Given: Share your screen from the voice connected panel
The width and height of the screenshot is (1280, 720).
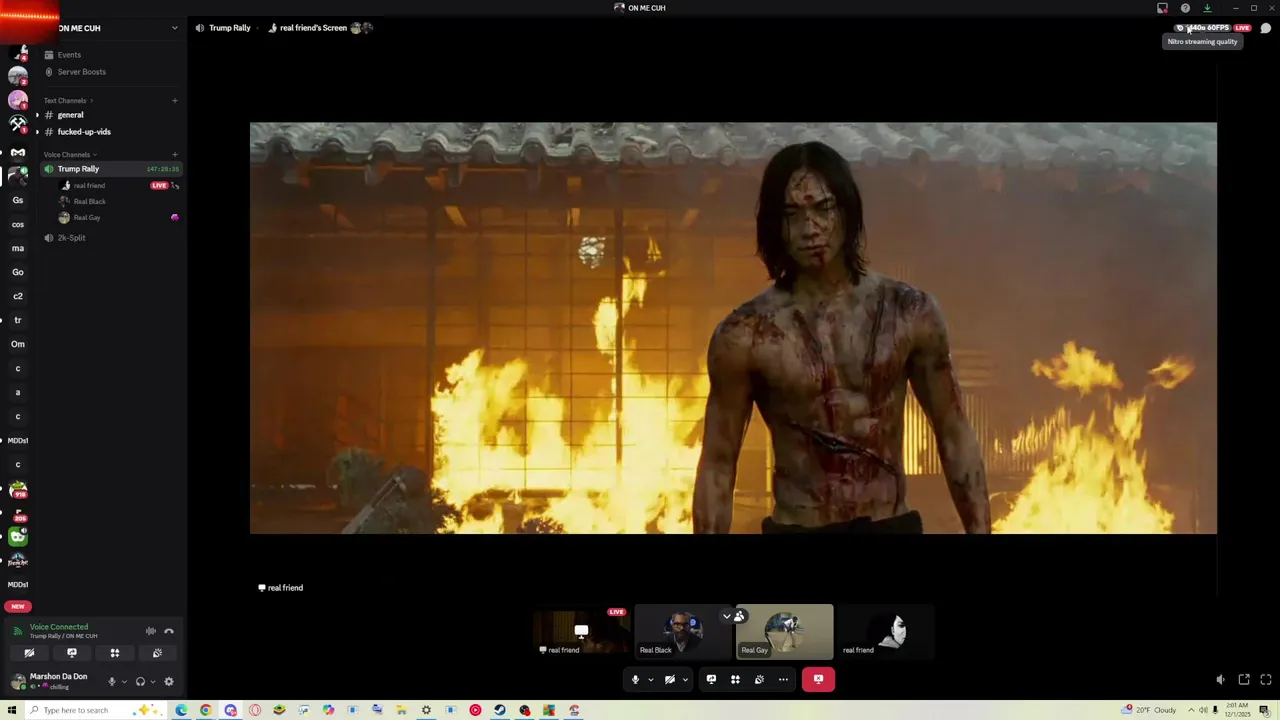Looking at the screenshot, I should (x=72, y=653).
